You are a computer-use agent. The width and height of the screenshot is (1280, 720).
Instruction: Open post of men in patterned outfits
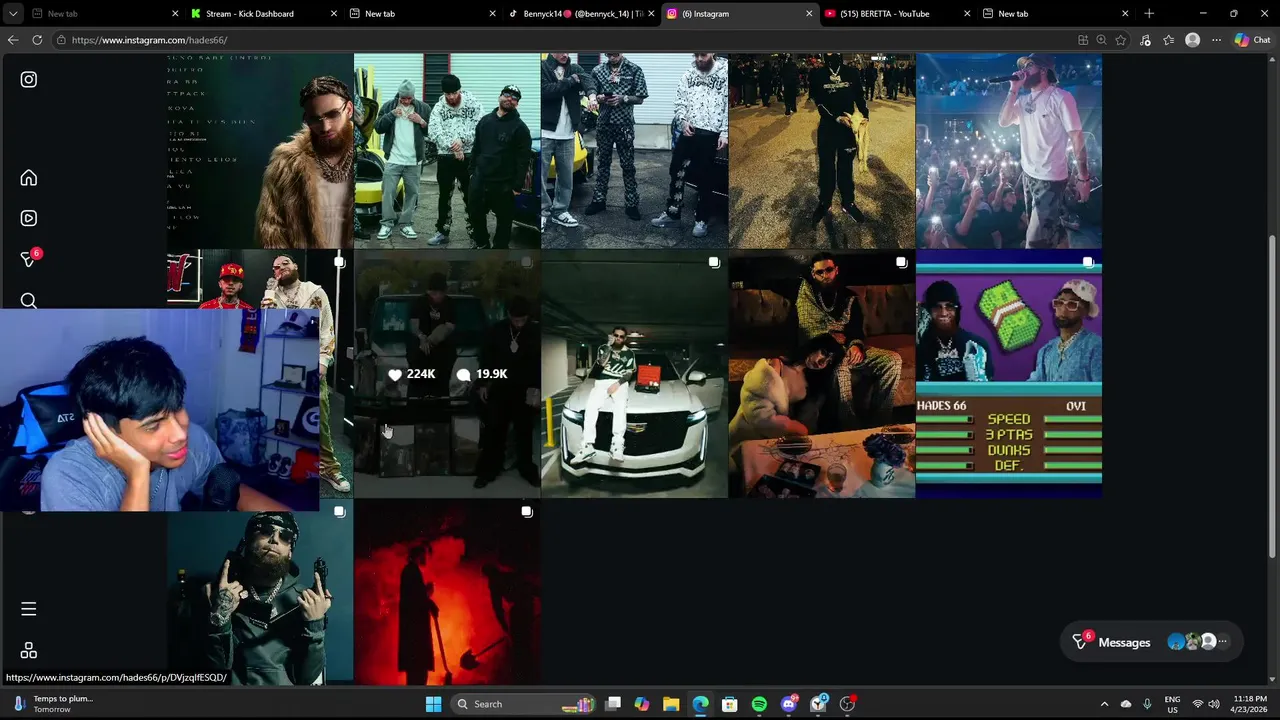[634, 150]
